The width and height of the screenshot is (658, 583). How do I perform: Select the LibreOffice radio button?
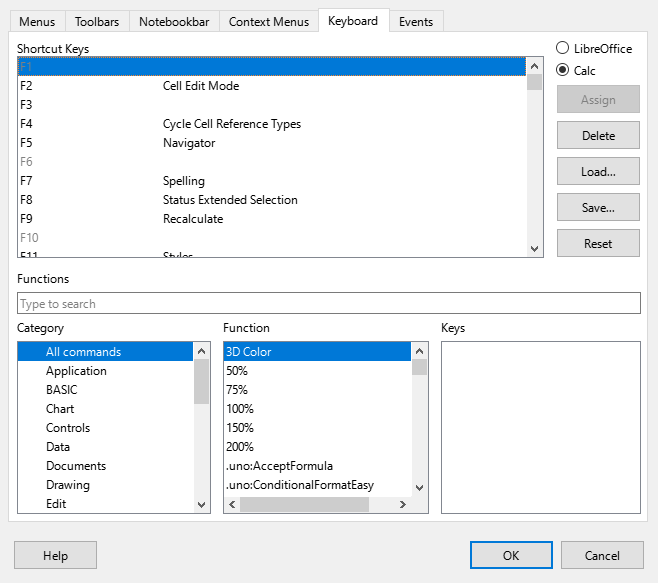594,48
